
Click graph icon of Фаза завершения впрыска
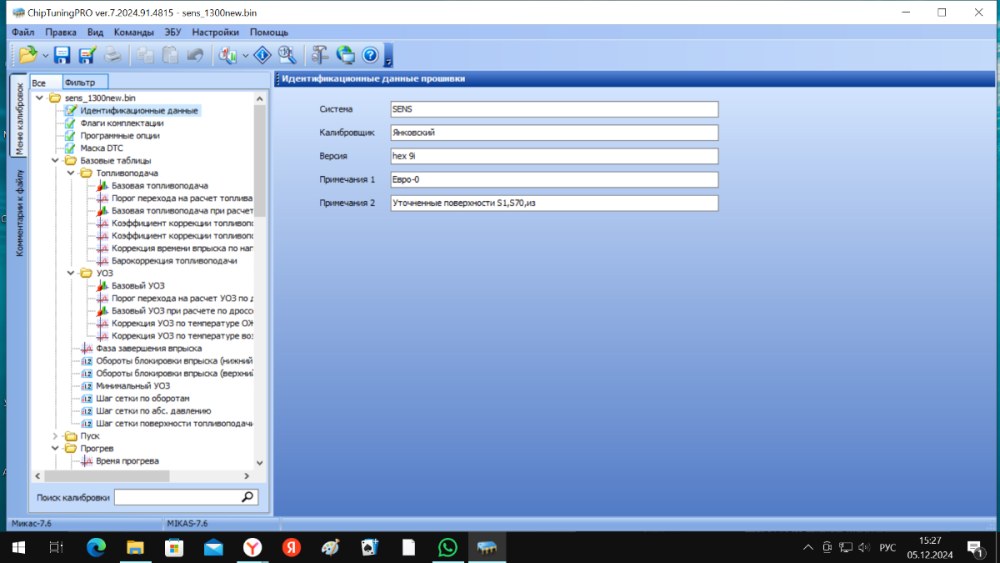(87, 348)
